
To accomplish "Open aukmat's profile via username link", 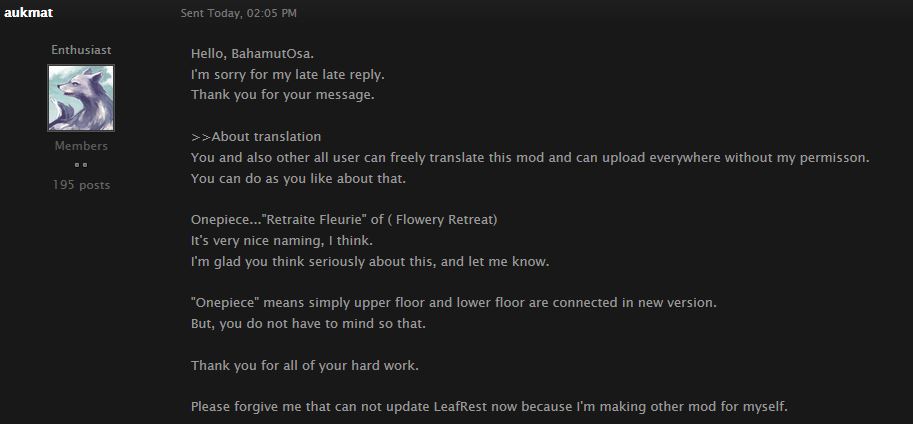I will [x=28, y=13].
